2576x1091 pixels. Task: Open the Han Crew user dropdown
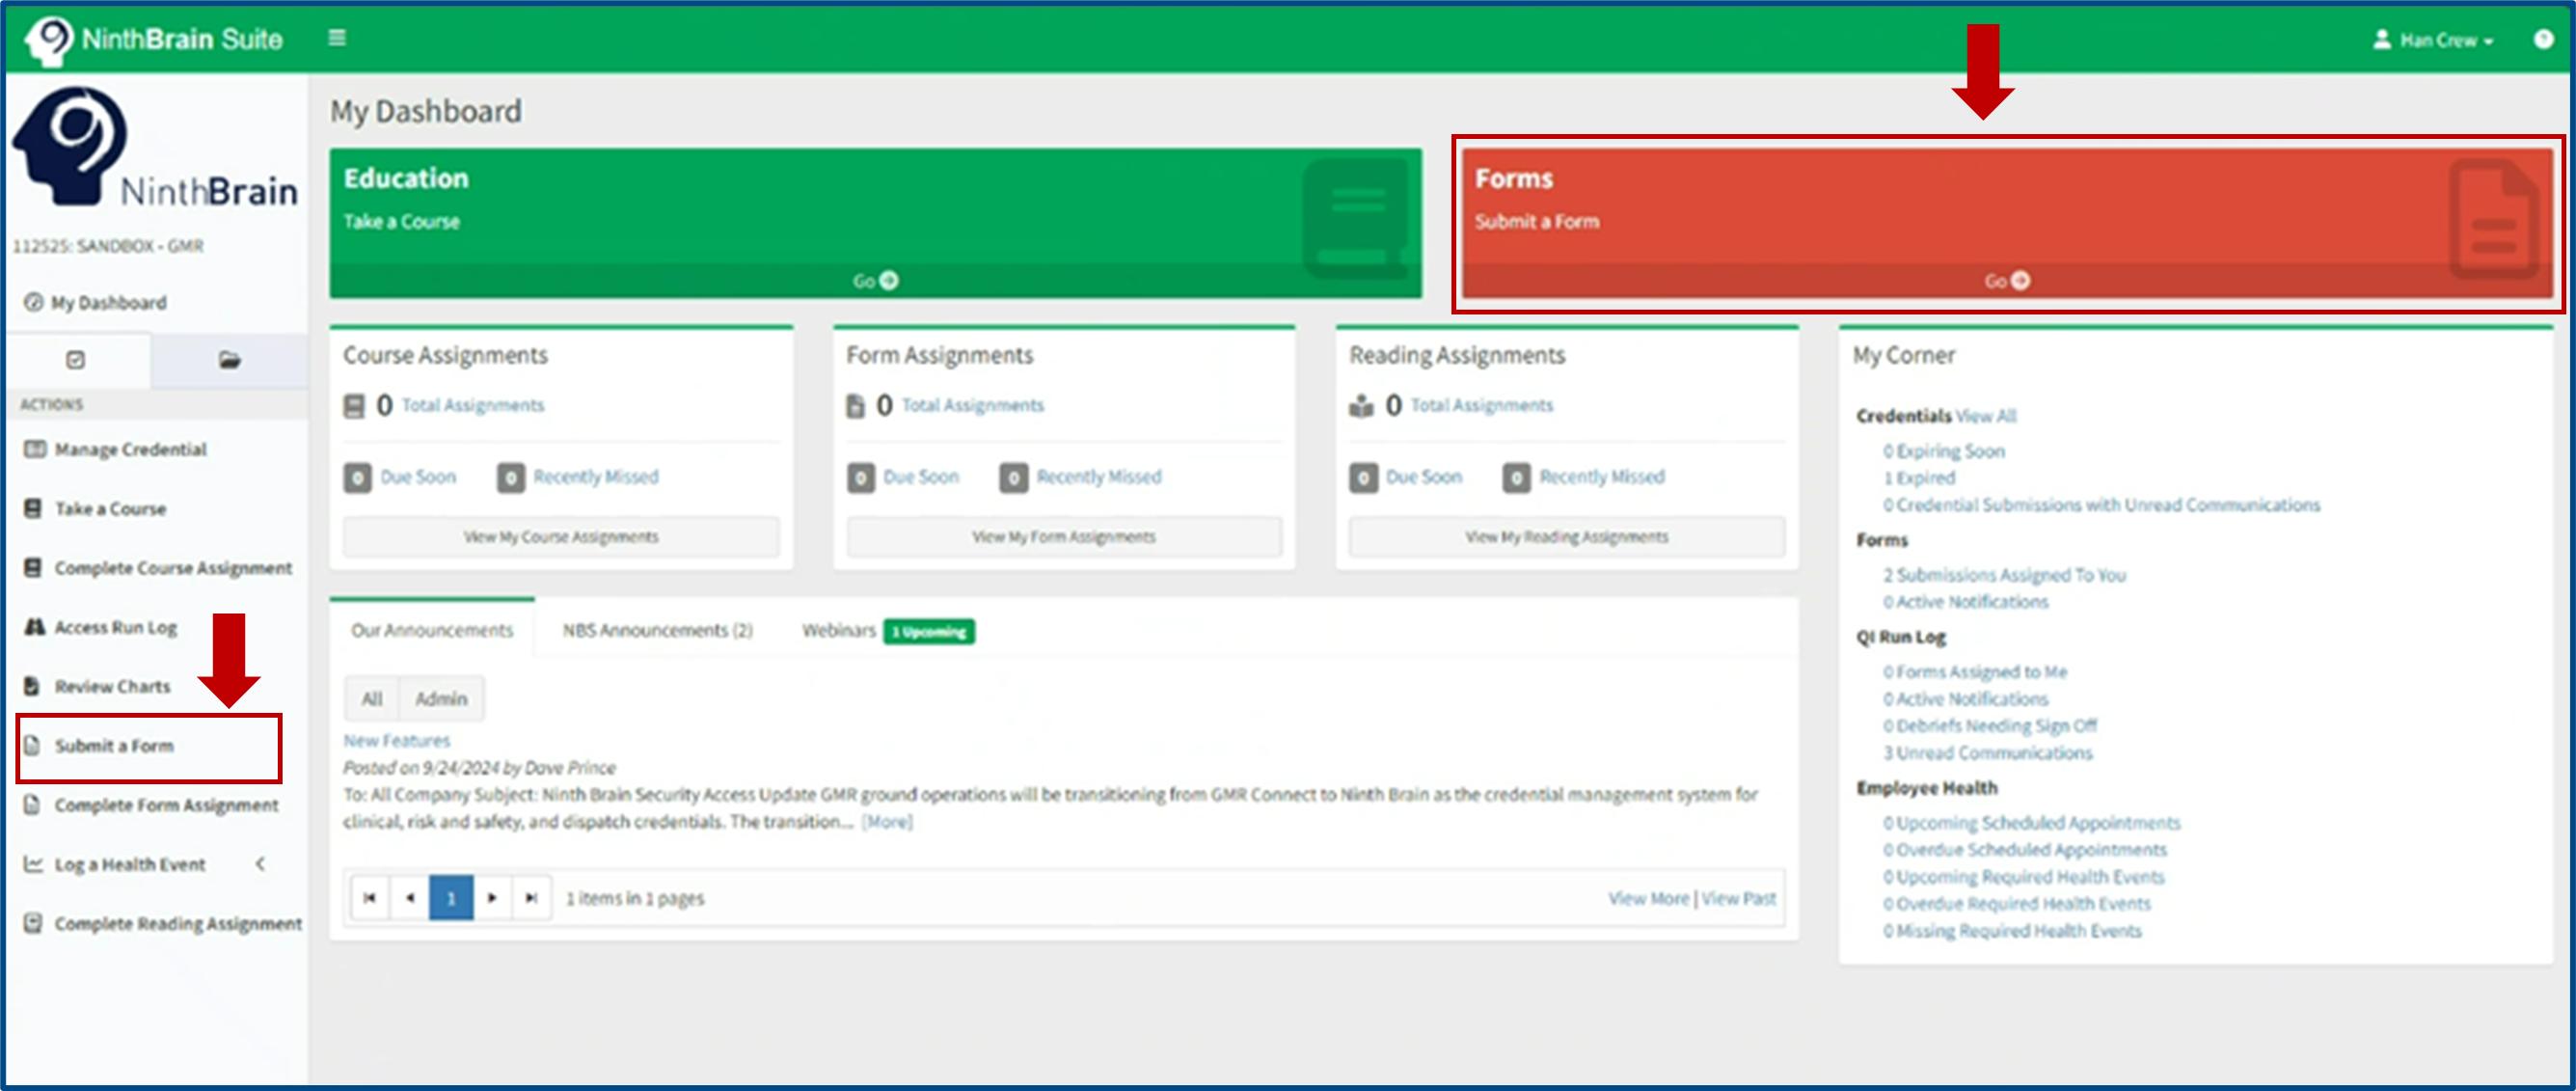(2433, 40)
